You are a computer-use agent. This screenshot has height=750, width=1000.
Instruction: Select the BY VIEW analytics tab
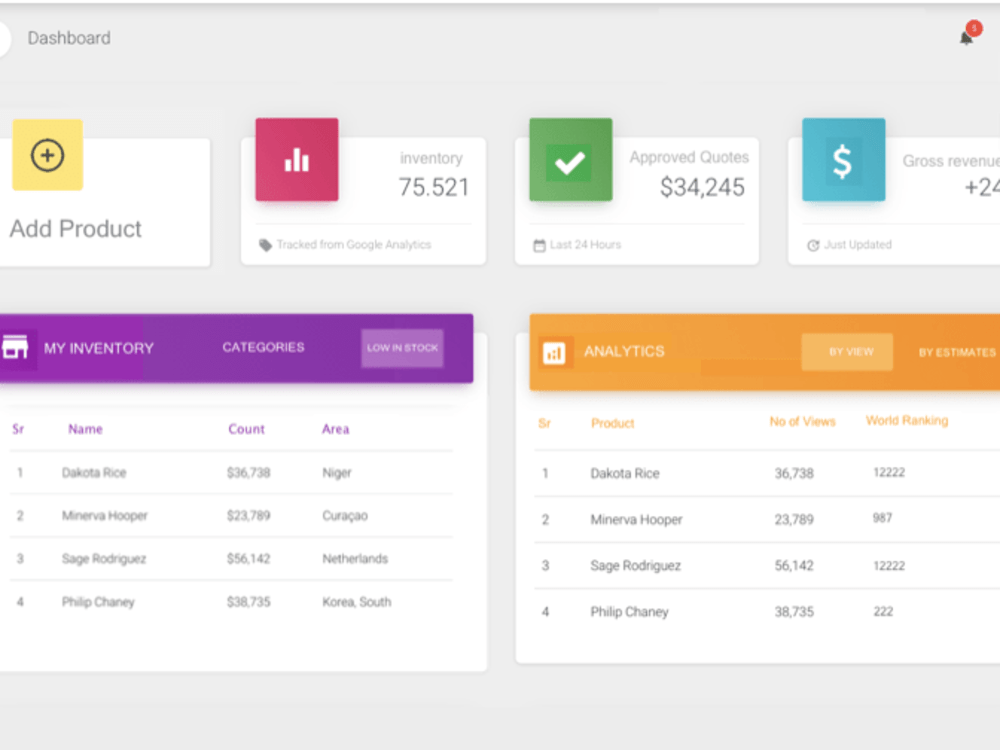tap(848, 352)
